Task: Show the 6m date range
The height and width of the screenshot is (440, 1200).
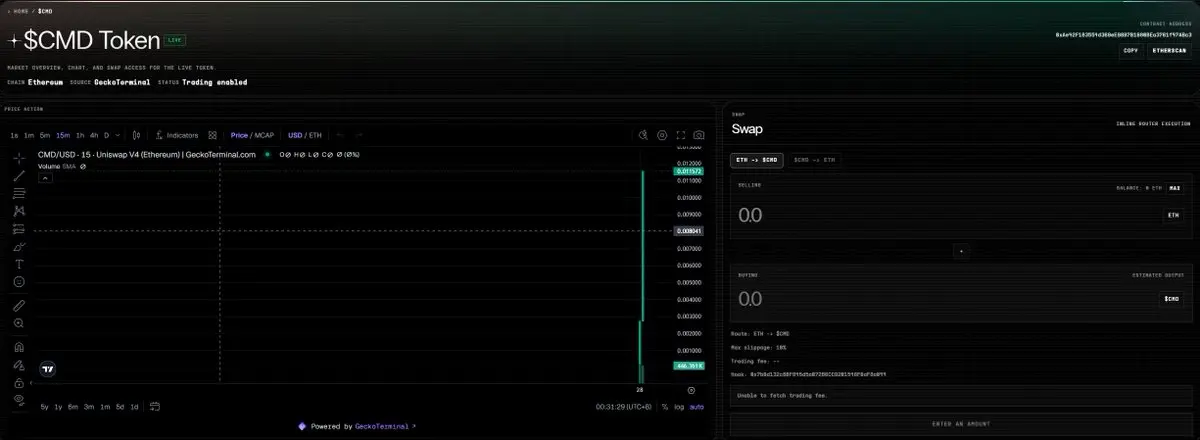Action: (73, 407)
